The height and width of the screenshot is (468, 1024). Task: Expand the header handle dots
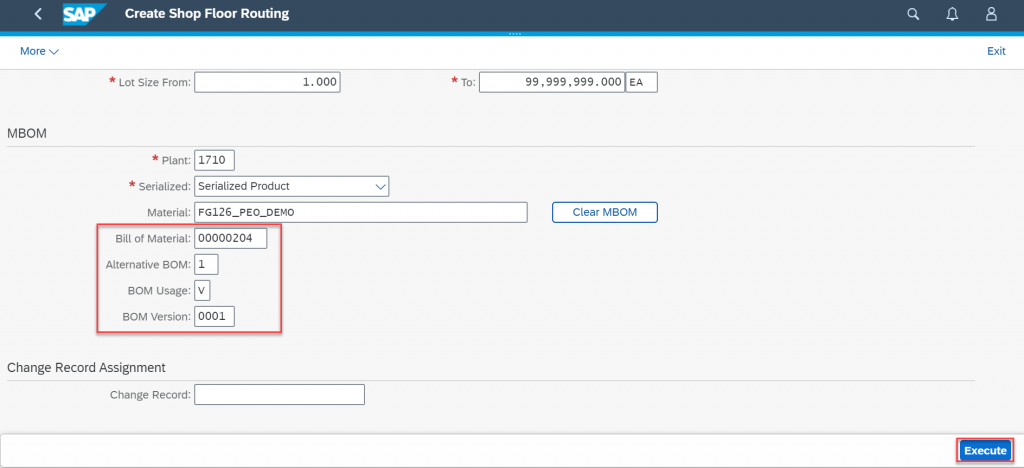click(x=515, y=34)
